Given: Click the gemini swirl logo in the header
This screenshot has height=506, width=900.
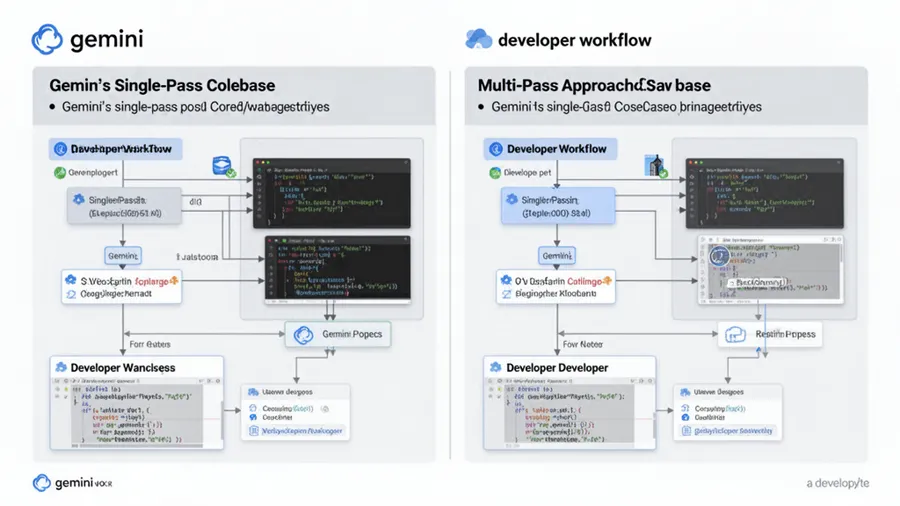Looking at the screenshot, I should point(47,40).
